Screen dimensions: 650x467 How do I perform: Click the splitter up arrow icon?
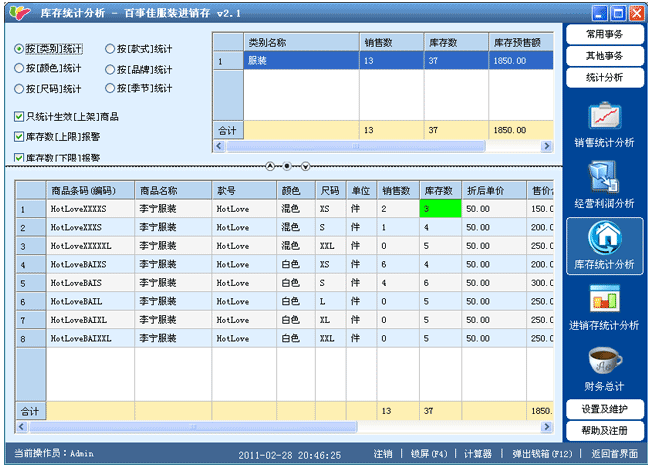270,166
